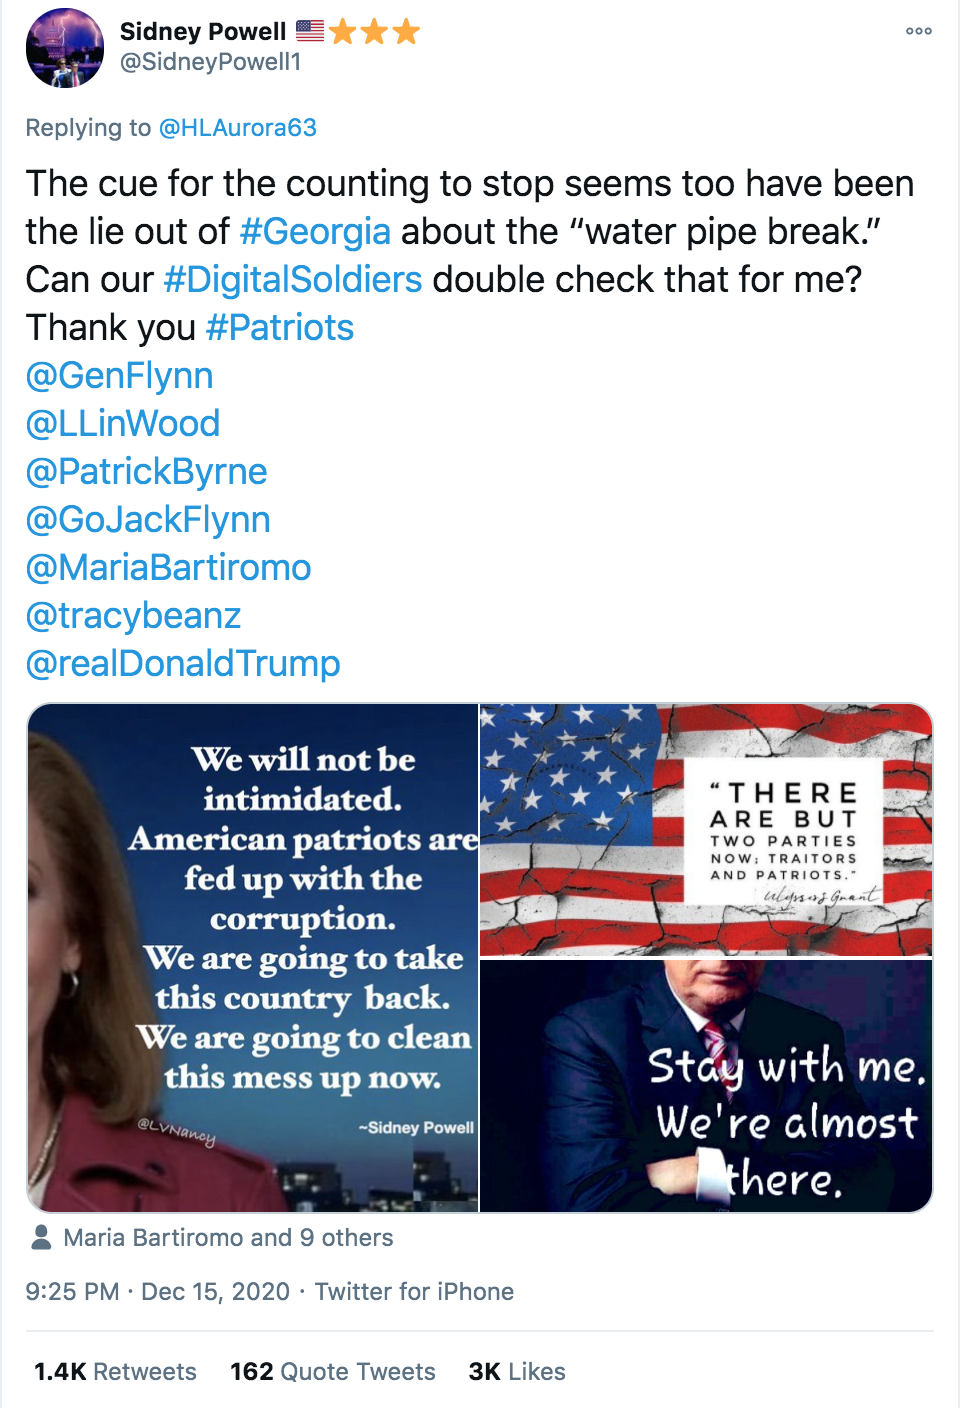Click the tagged people person icon
The width and height of the screenshot is (964, 1408).
(x=41, y=1237)
